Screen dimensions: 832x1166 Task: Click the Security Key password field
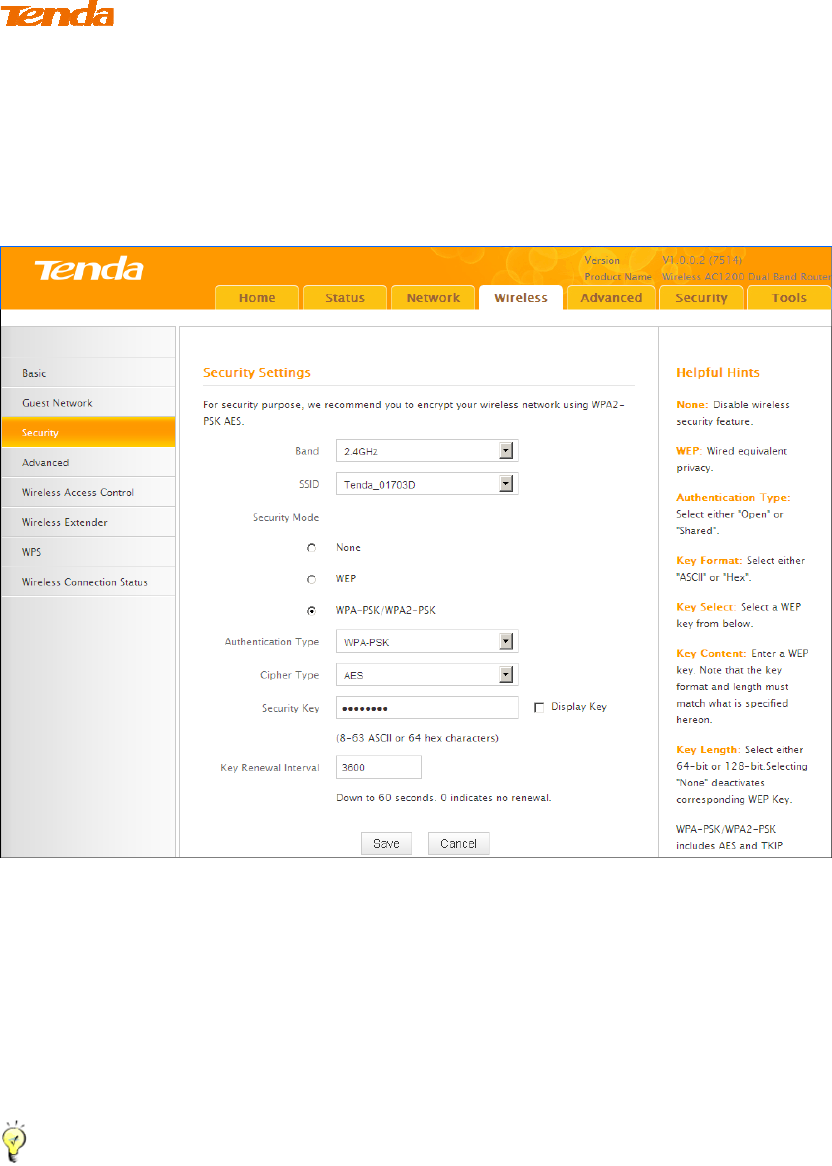[427, 708]
